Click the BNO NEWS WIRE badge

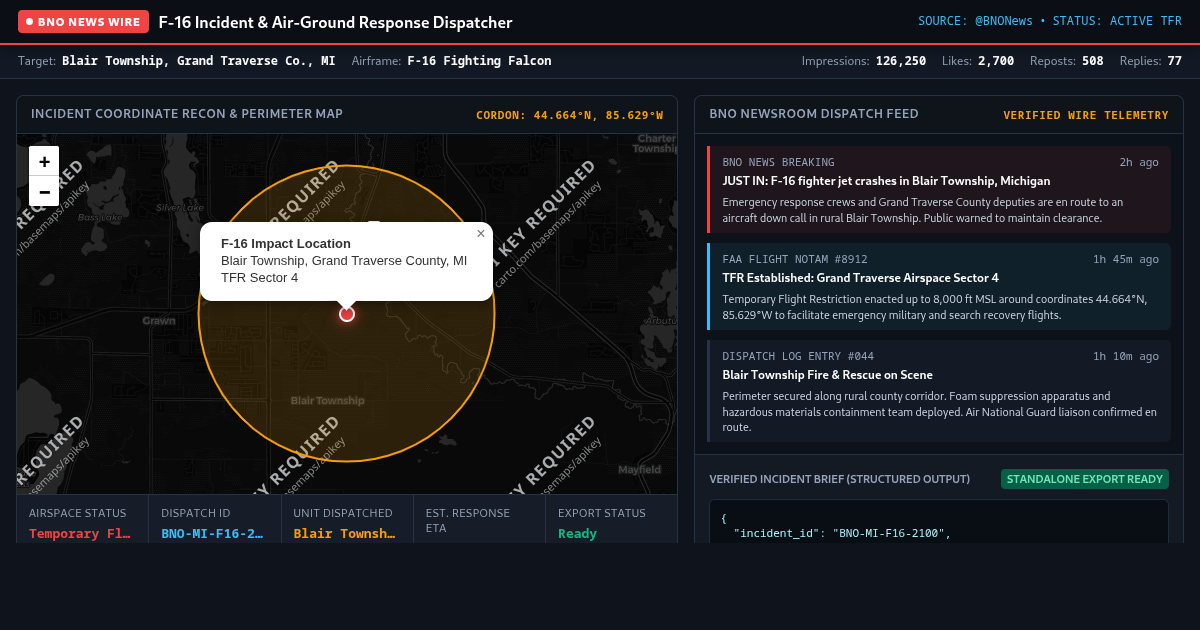coord(83,21)
